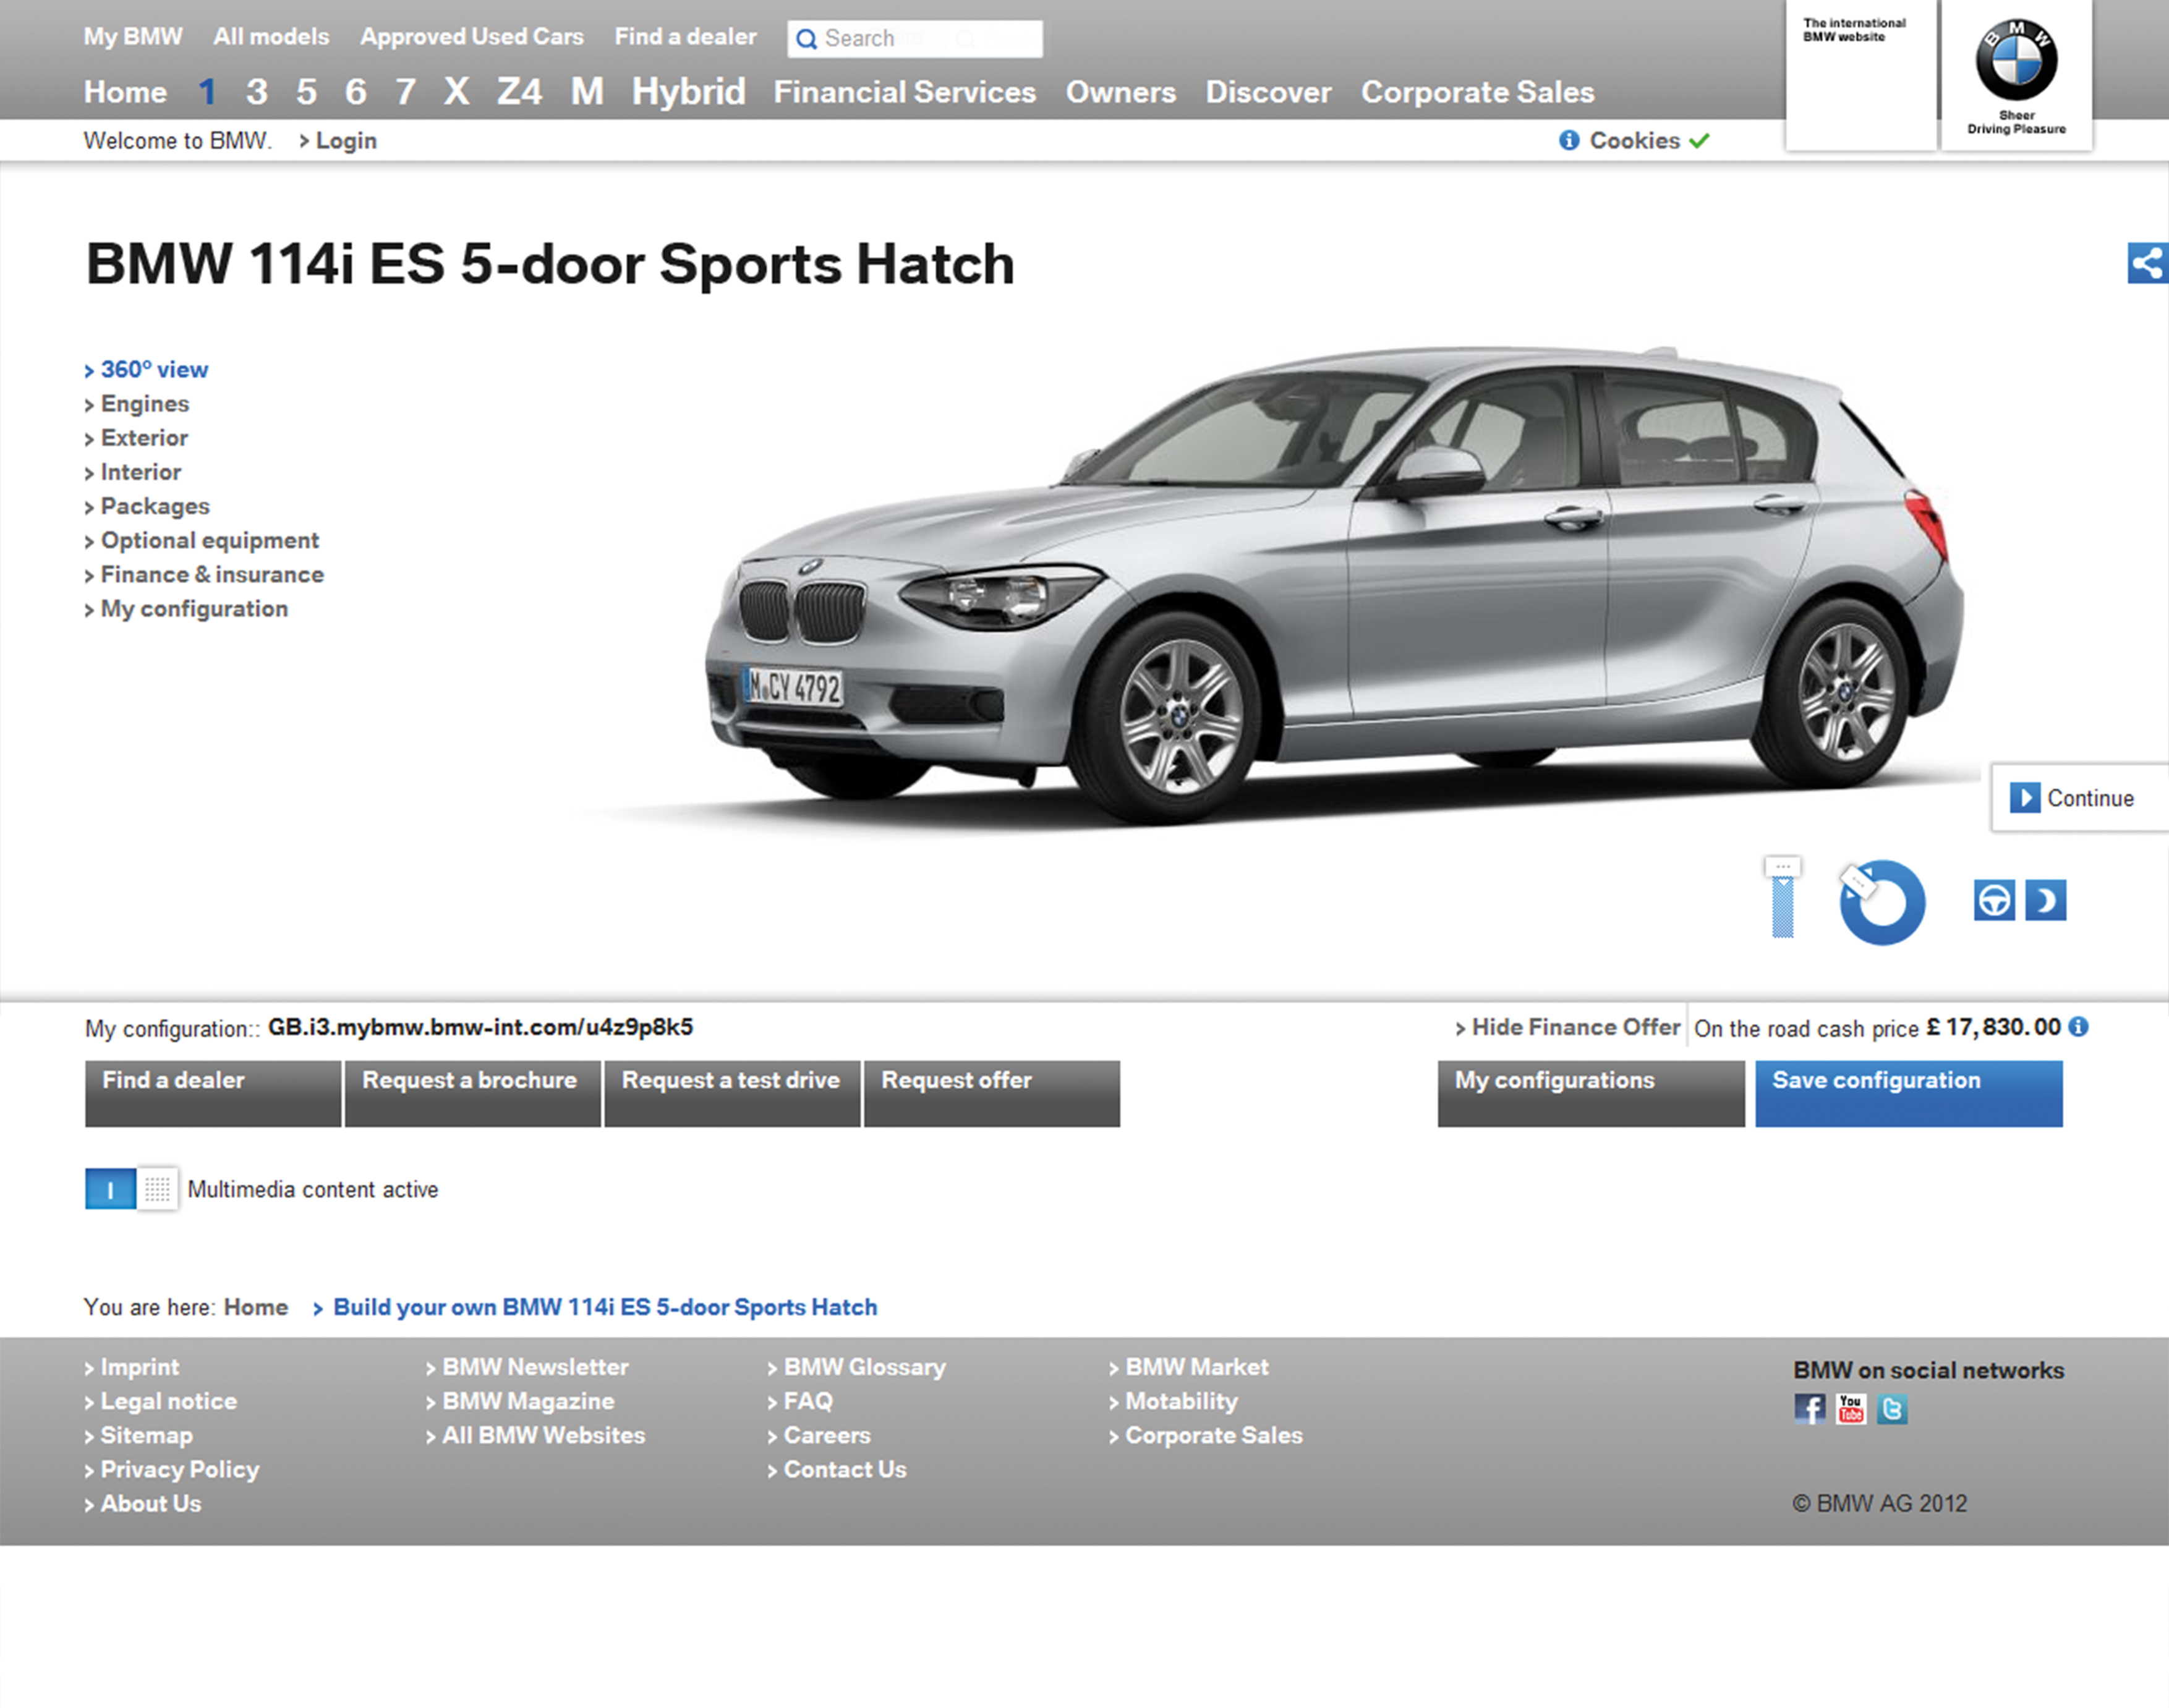Expand Optional equipment section
The height and width of the screenshot is (1708, 2169).
pyautogui.click(x=209, y=541)
